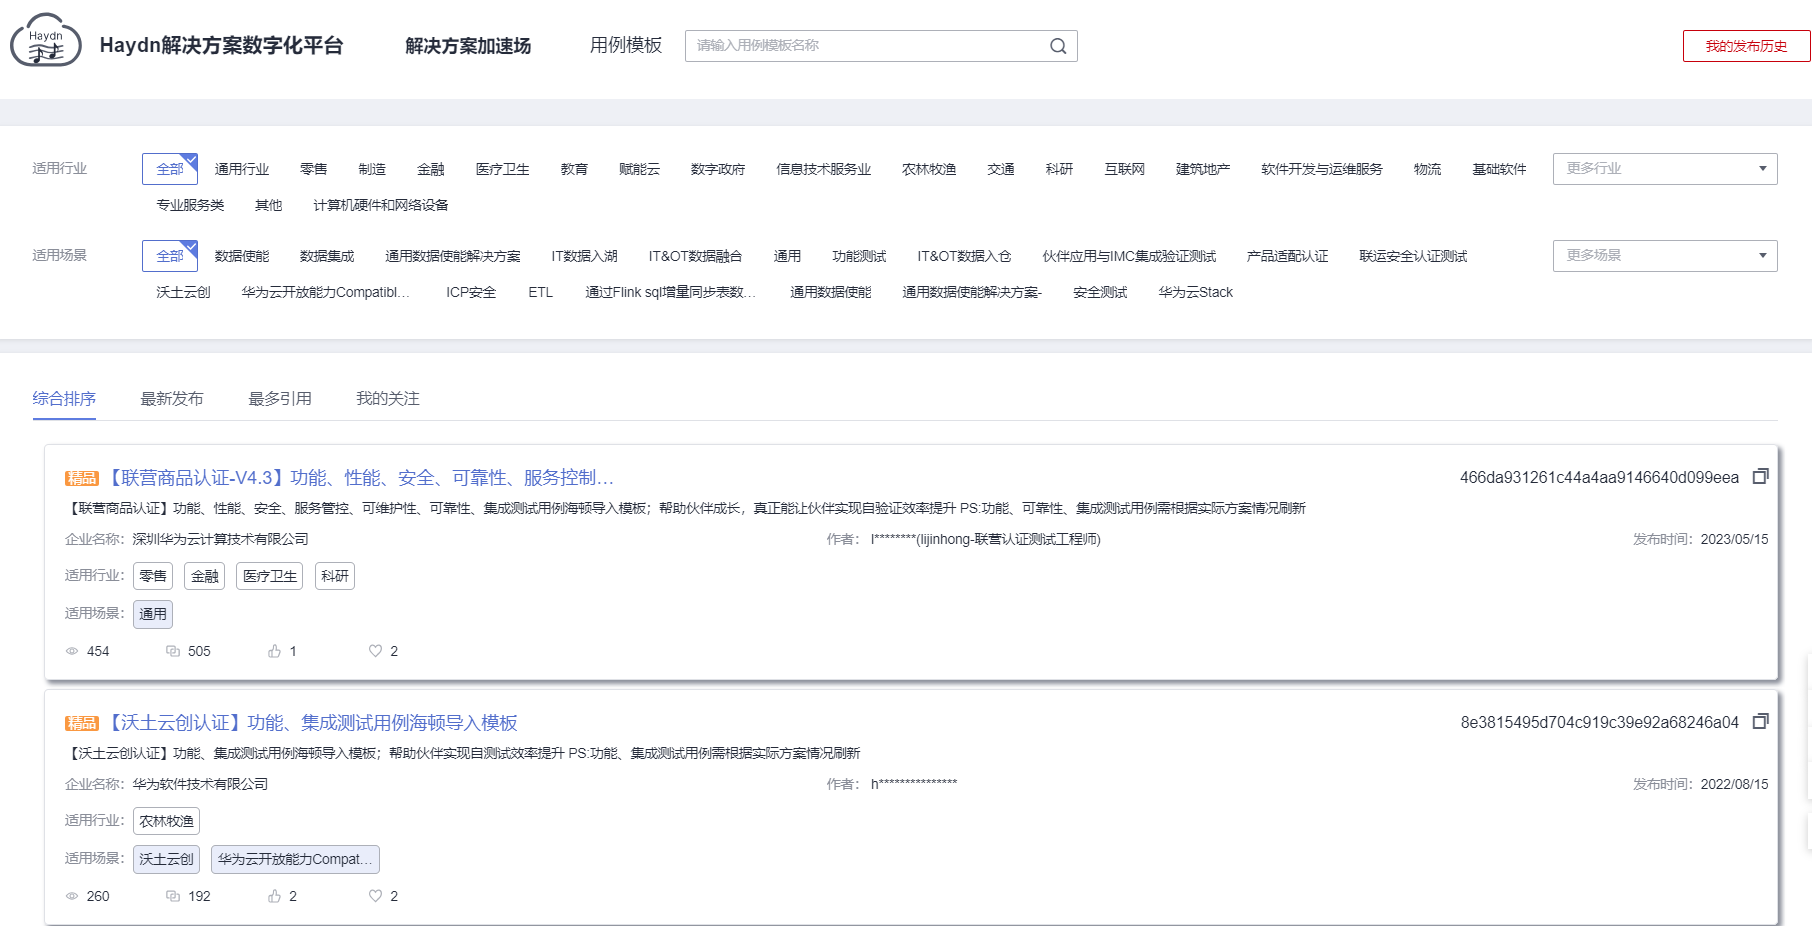The height and width of the screenshot is (926, 1812).
Task: Filter scenario by ETL
Action: 541,292
